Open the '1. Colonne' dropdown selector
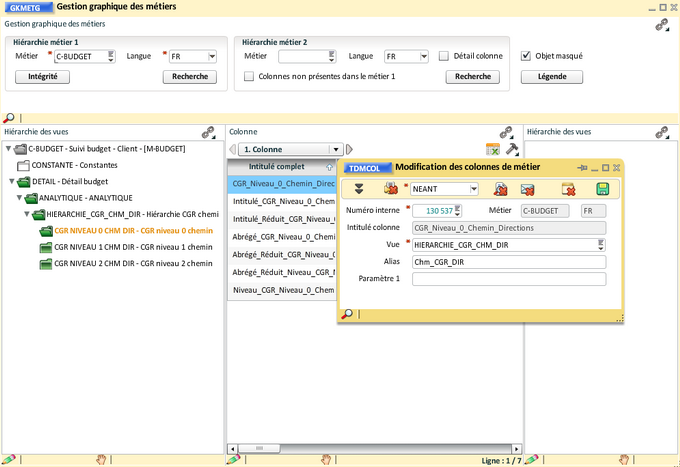The height and width of the screenshot is (467, 680). click(336, 149)
